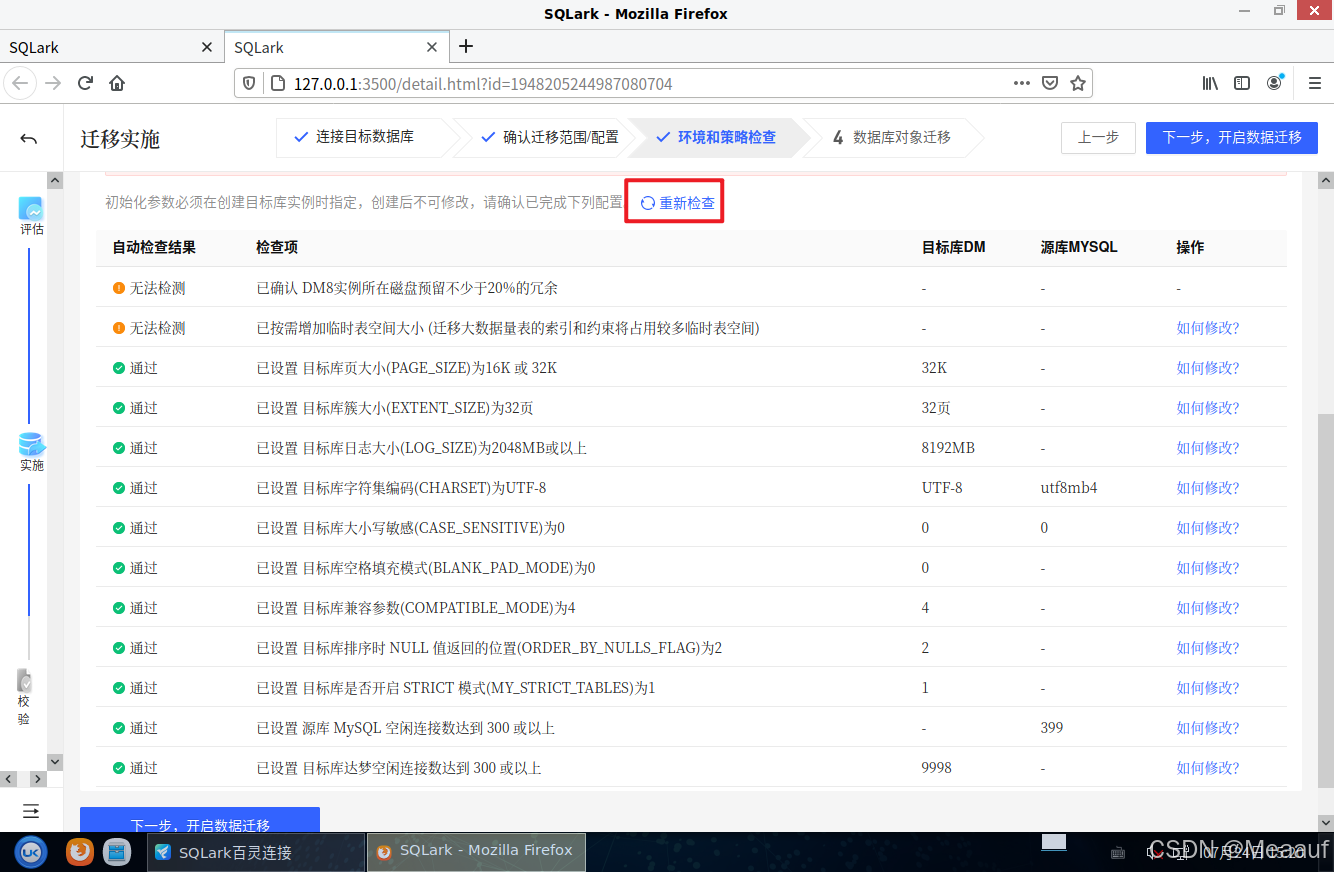
Task: Open 如何修改? for 达梦空闲连接数 row
Action: click(x=1207, y=768)
